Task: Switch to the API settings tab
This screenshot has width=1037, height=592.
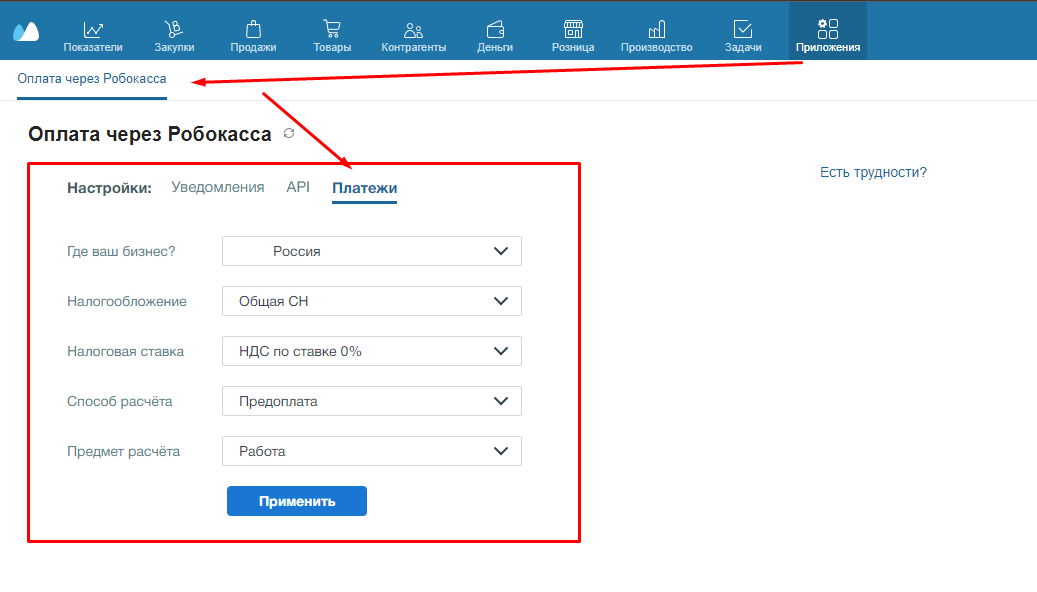Action: (x=298, y=187)
